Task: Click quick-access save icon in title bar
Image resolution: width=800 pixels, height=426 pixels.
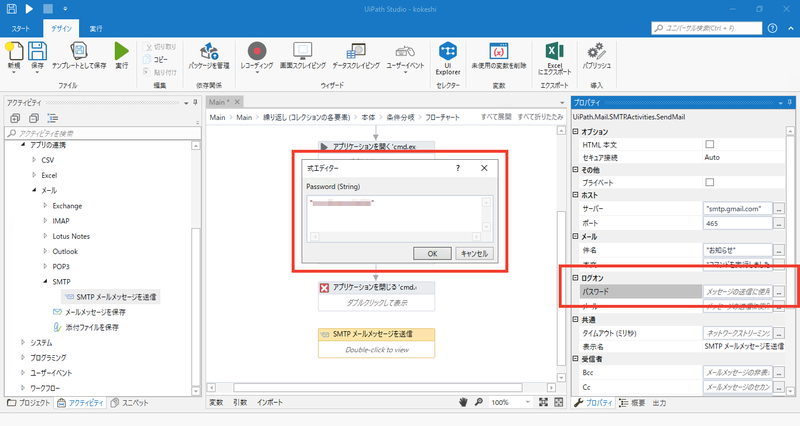Action: coord(11,9)
